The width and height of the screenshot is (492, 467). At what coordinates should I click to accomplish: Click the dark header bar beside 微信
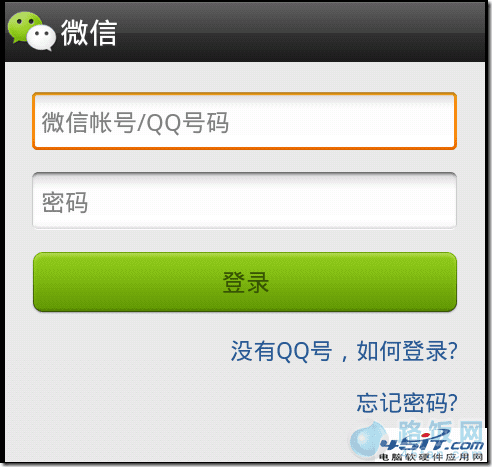click(x=300, y=32)
